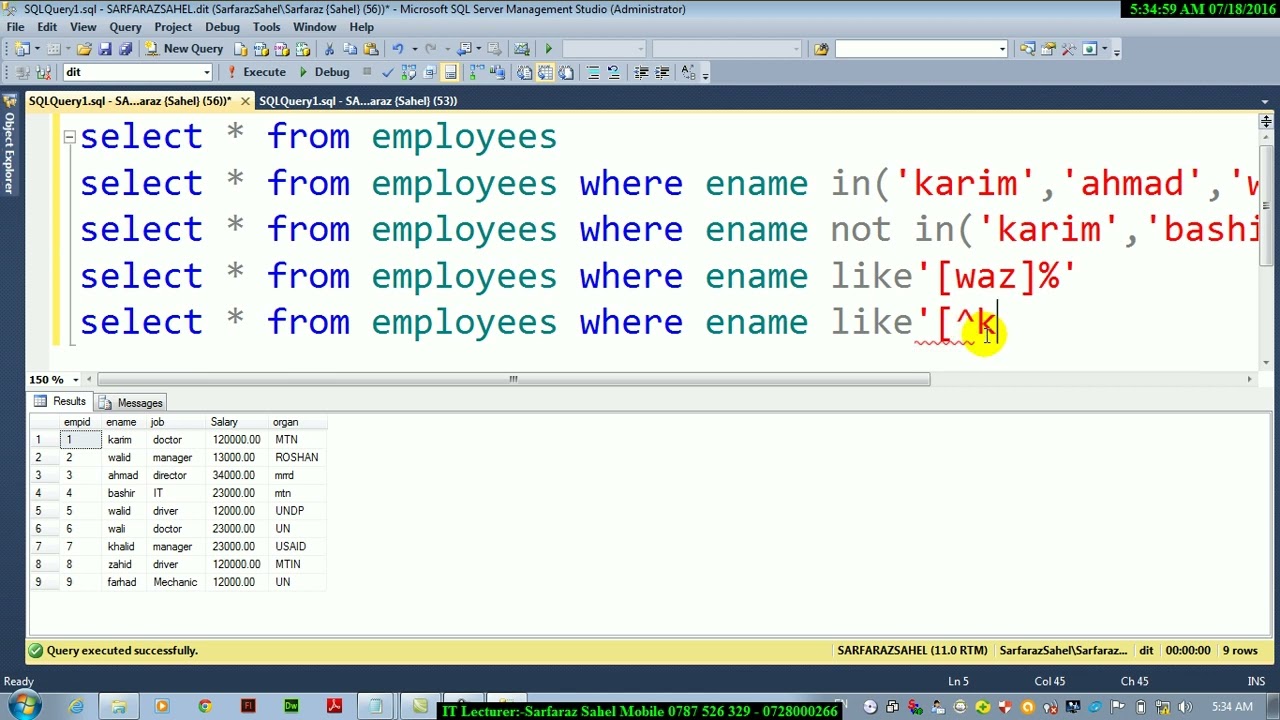Click the Undo icon

(x=397, y=48)
